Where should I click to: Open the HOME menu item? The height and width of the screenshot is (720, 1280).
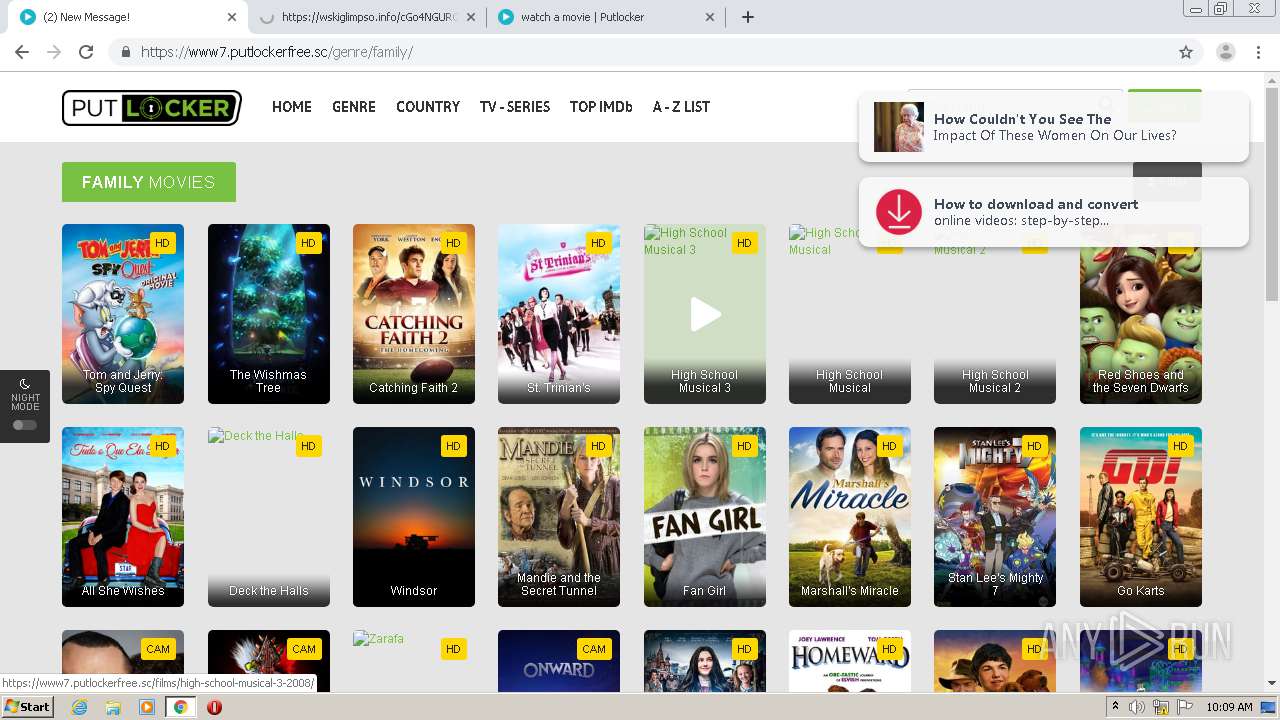click(292, 107)
